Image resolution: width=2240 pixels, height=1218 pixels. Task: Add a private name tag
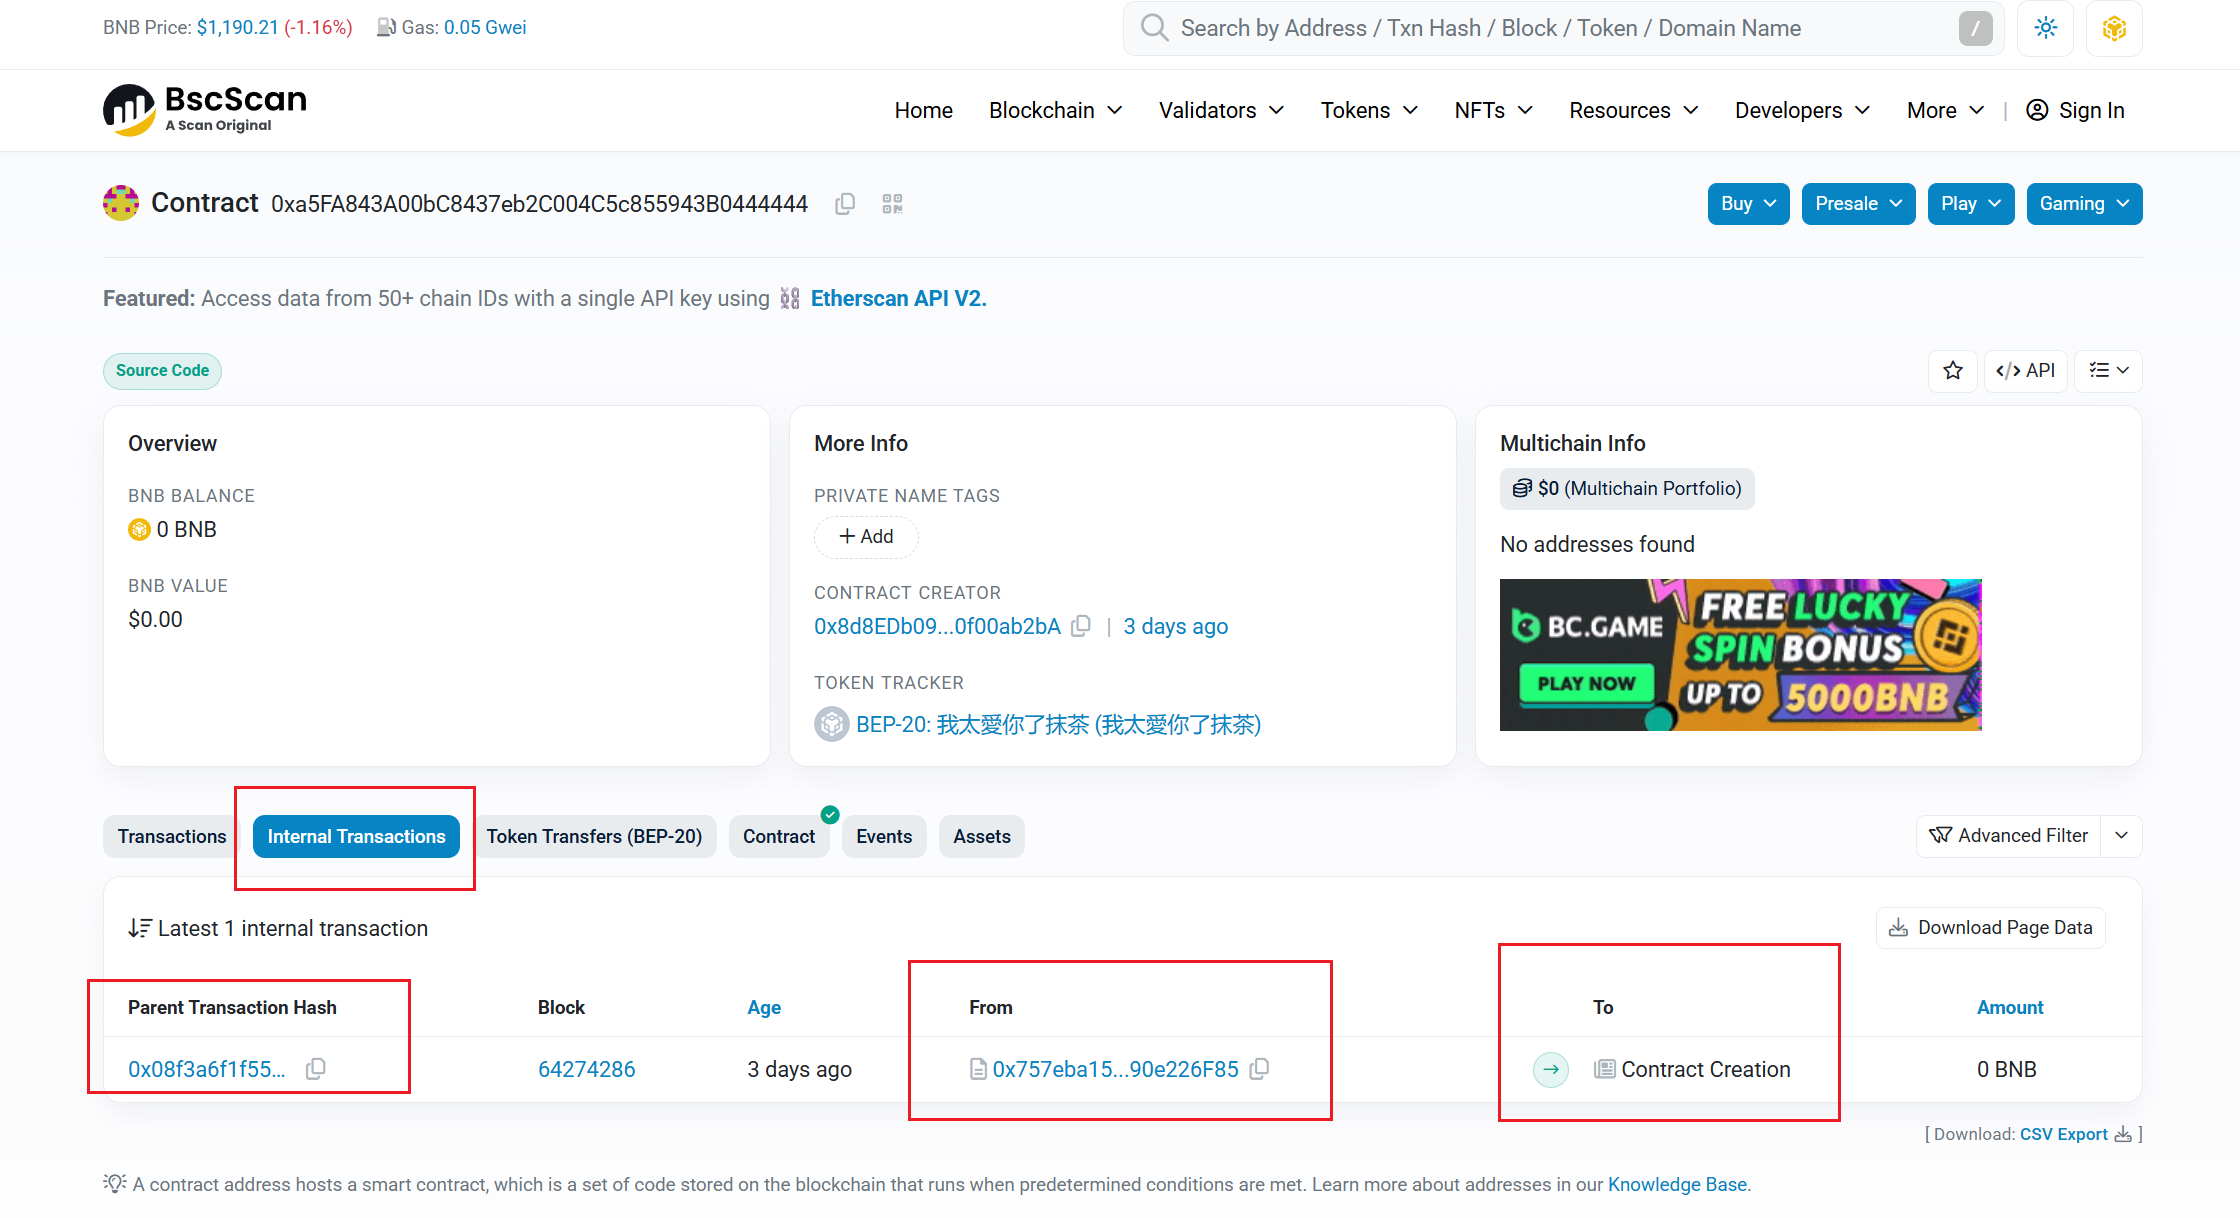click(x=866, y=537)
